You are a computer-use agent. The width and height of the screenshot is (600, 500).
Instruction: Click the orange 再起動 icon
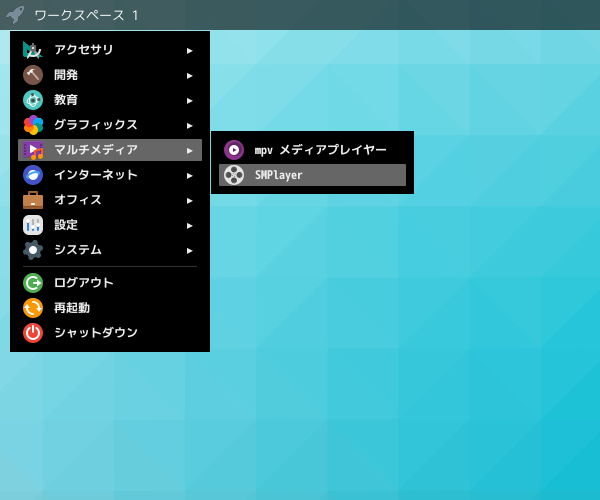33,308
